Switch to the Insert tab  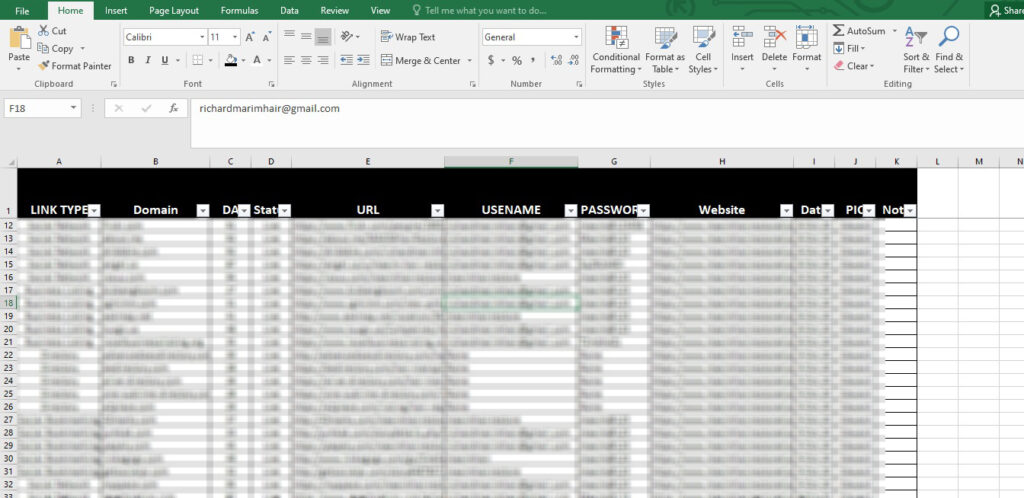tap(116, 10)
